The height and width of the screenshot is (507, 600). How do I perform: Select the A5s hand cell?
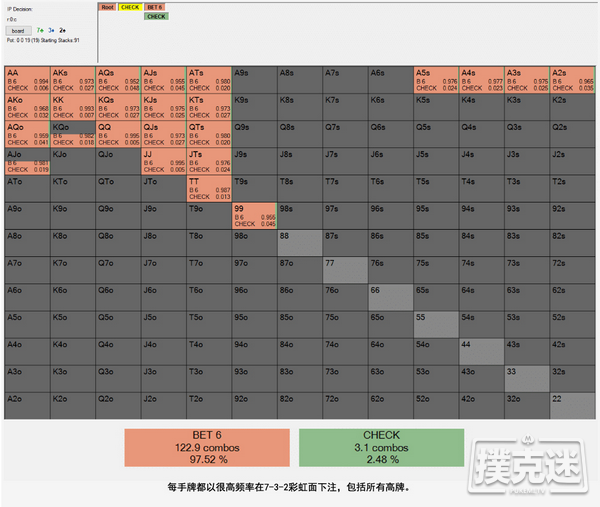(x=436, y=80)
